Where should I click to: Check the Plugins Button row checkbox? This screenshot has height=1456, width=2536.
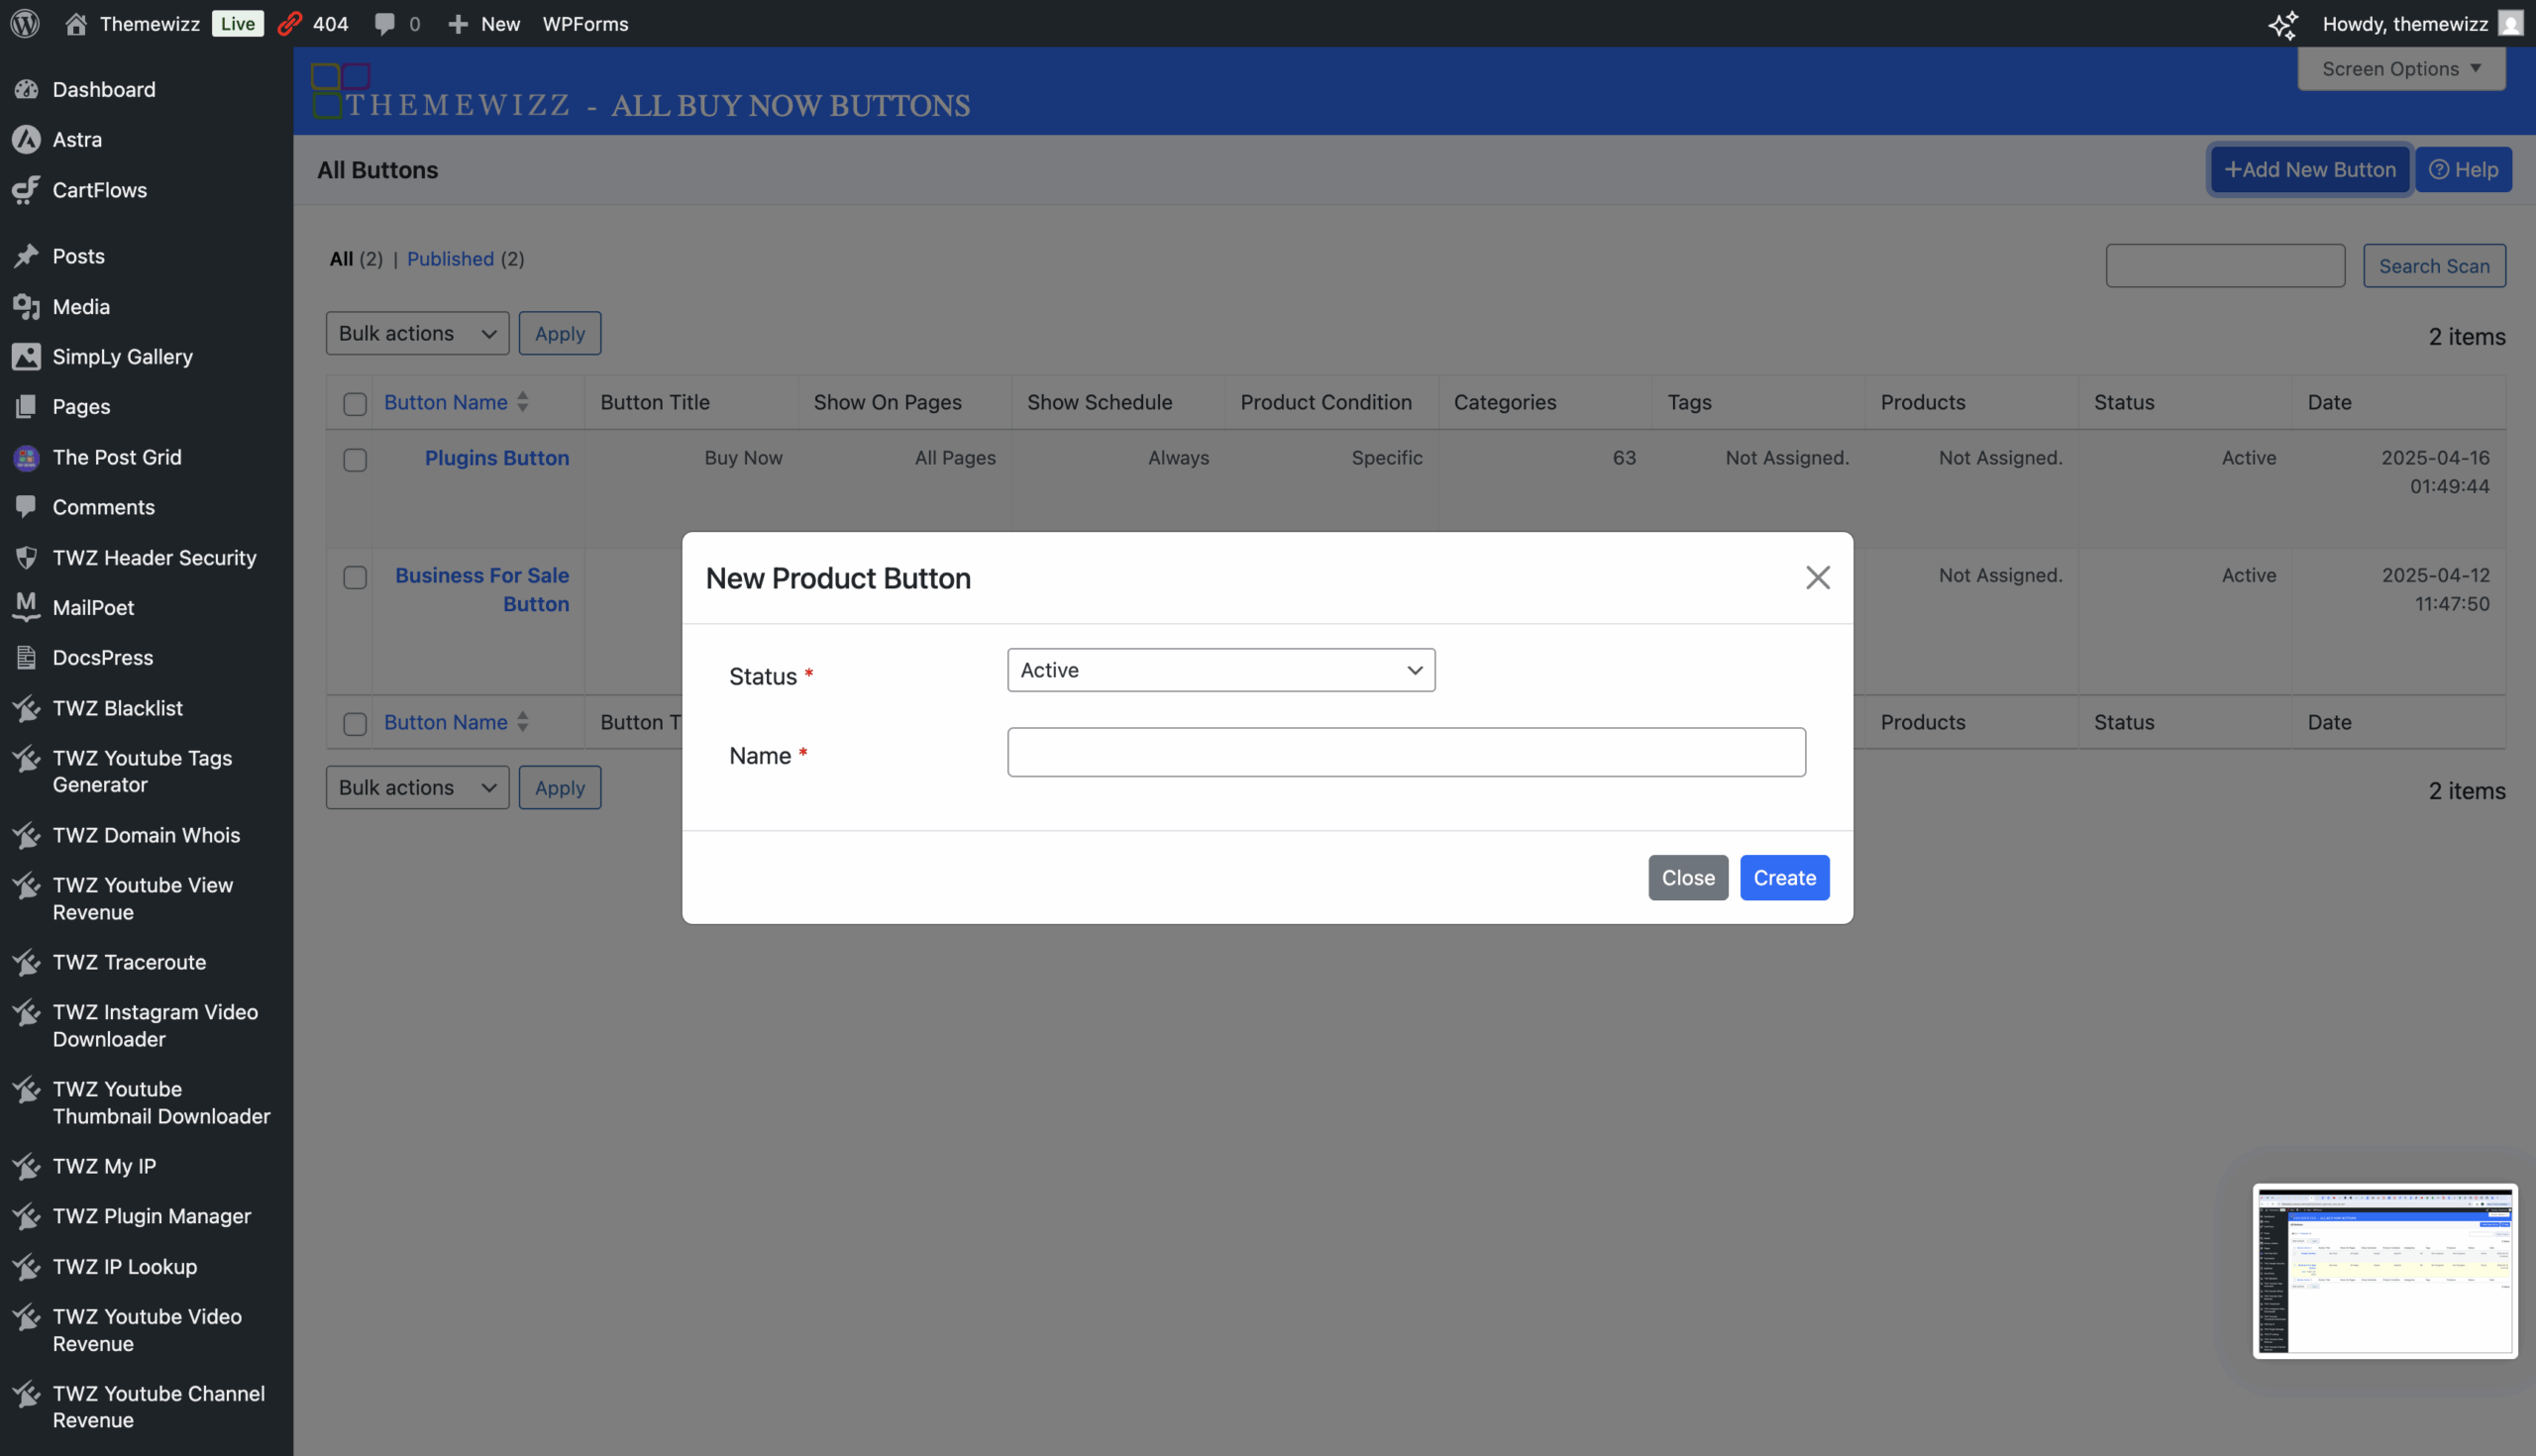tap(355, 460)
